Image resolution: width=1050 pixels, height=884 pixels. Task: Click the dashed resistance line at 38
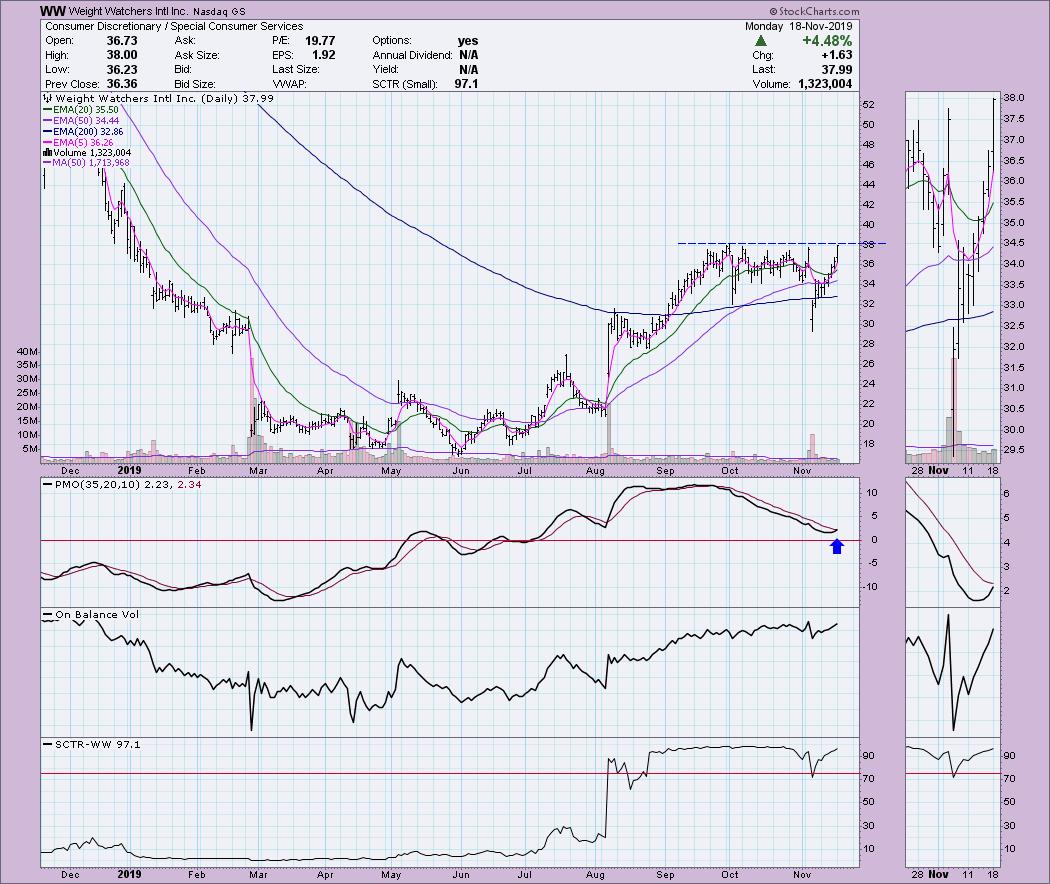[781, 243]
